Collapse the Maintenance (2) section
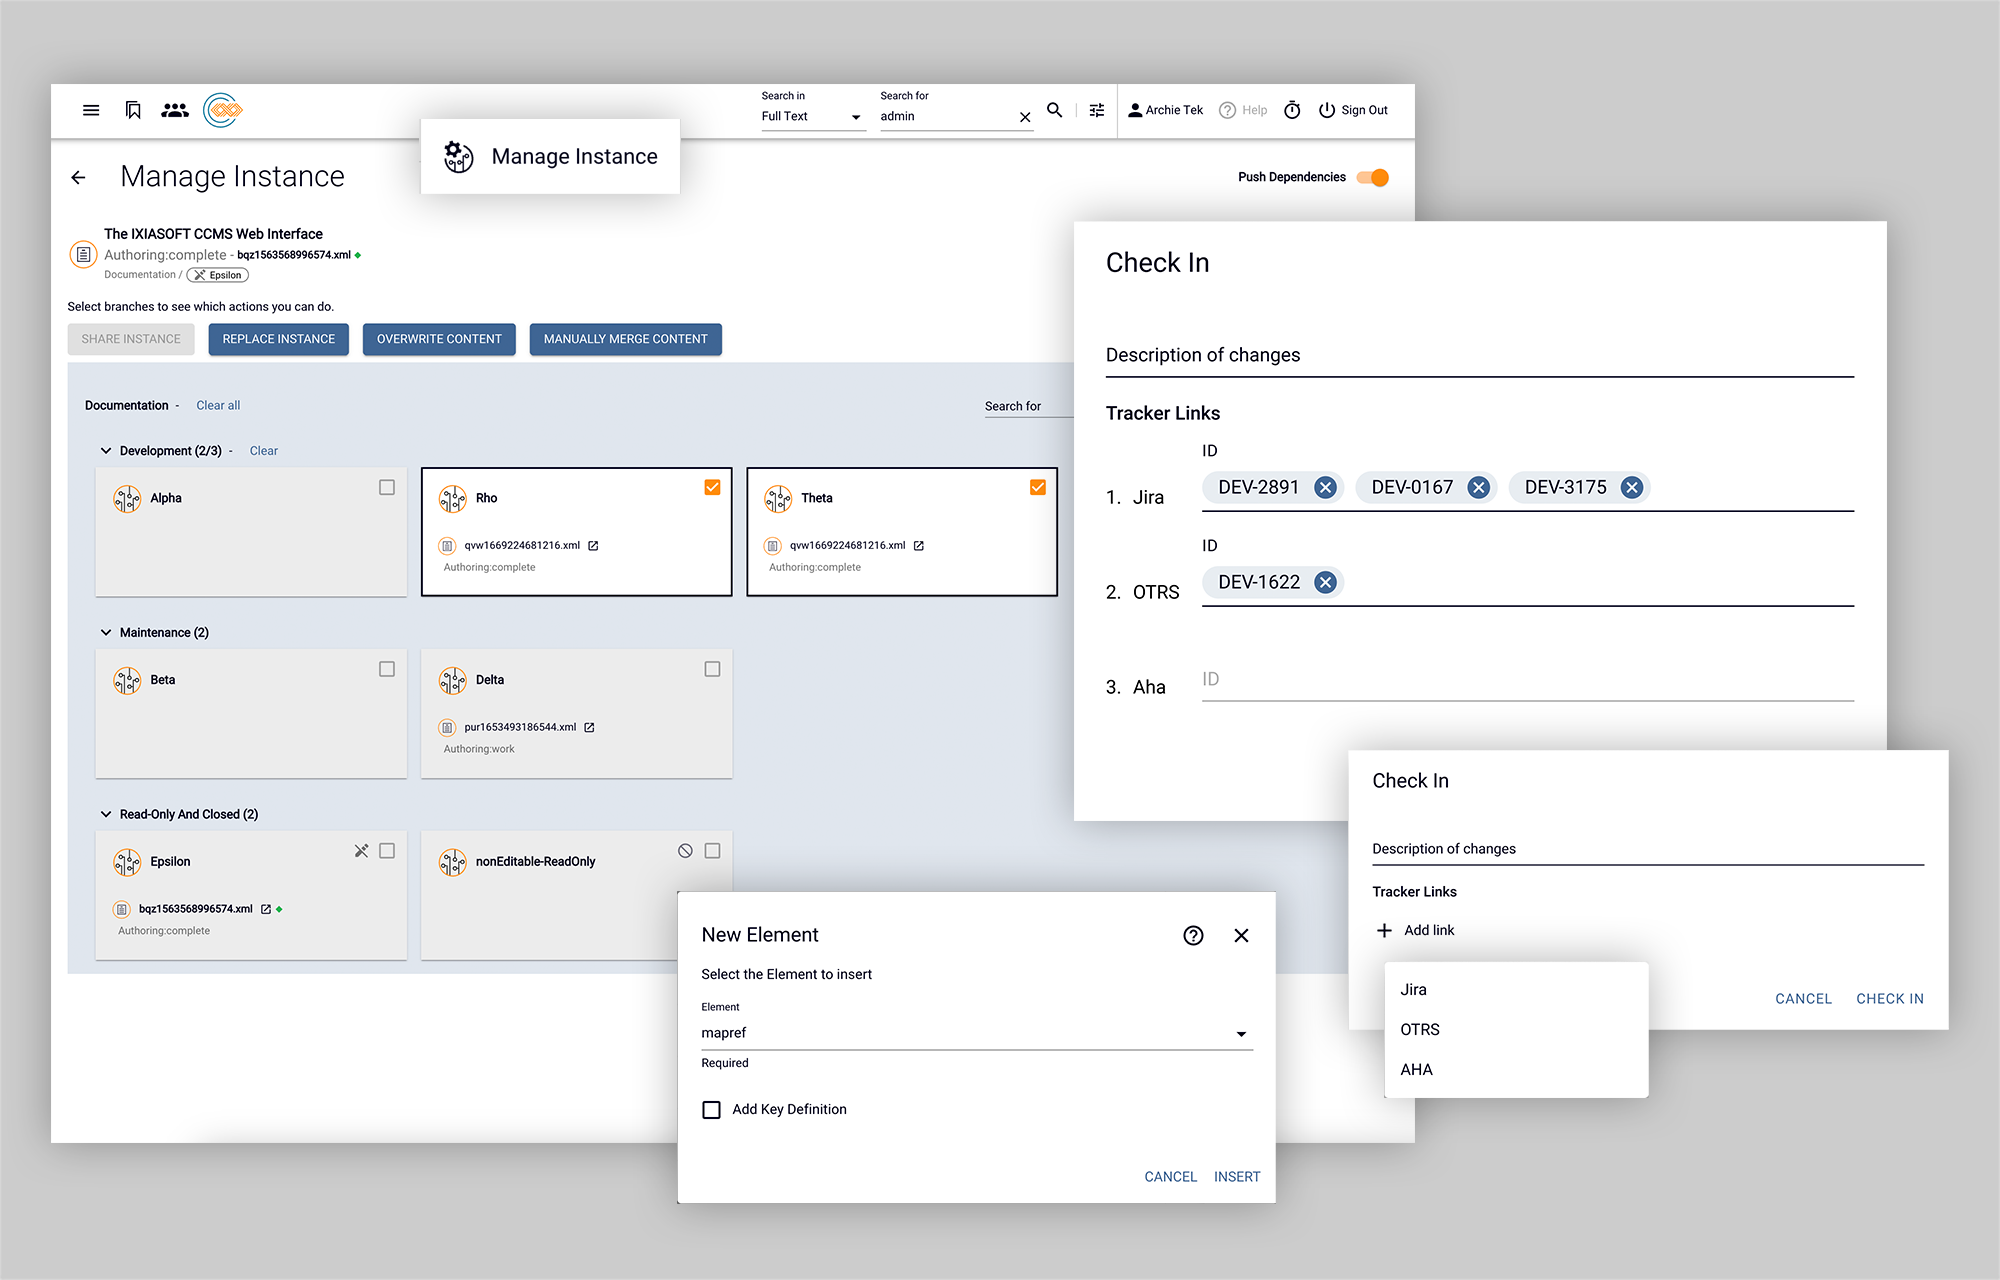This screenshot has width=2000, height=1280. pyautogui.click(x=106, y=632)
